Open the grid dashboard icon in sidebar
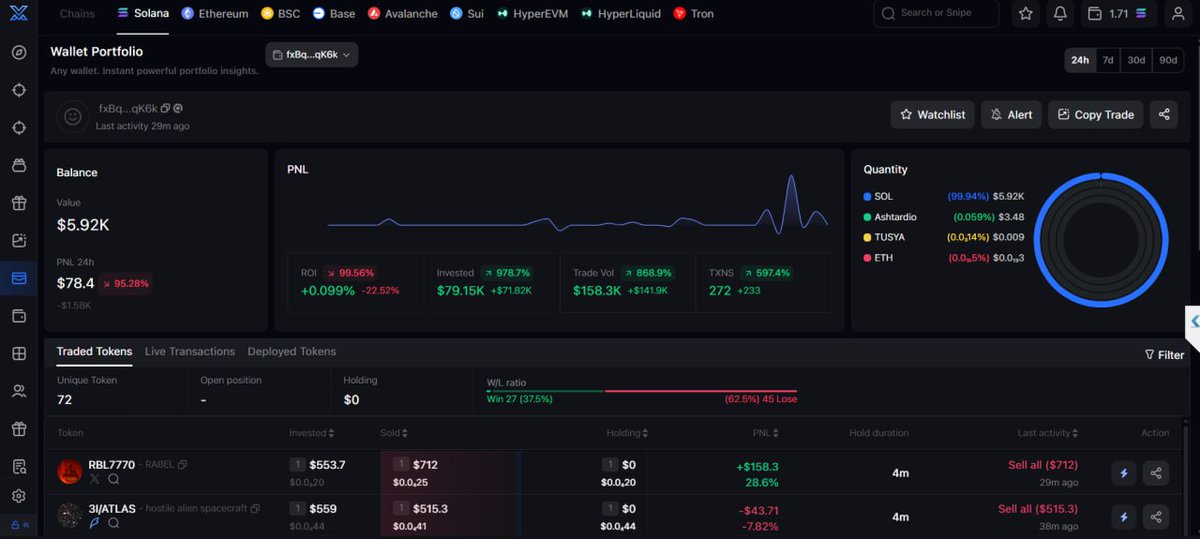Viewport: 1200px width, 539px height. click(18, 354)
